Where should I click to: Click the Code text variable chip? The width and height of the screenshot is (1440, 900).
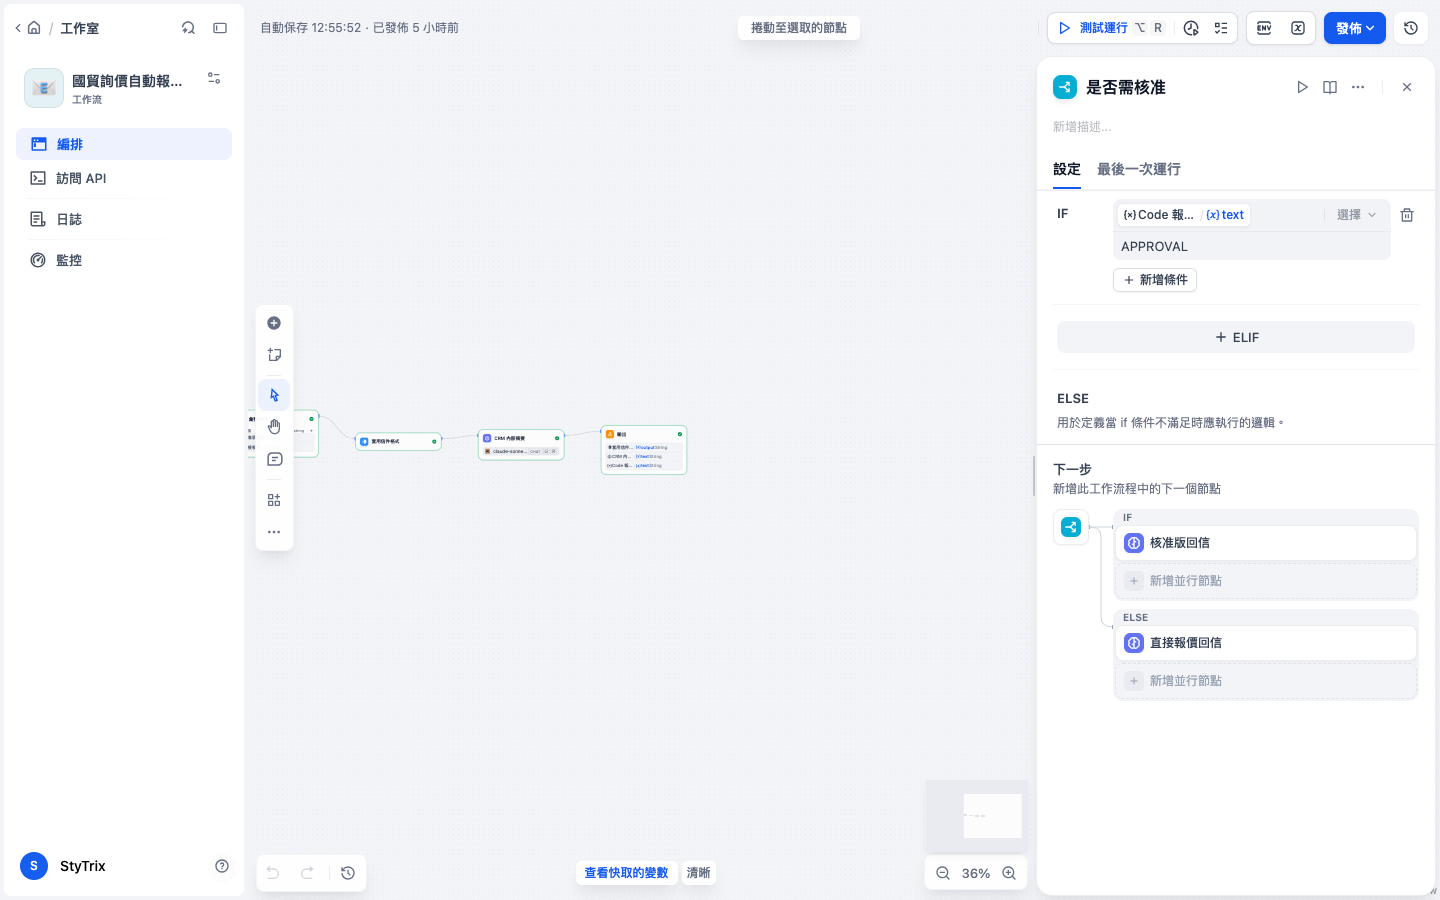click(x=1184, y=215)
